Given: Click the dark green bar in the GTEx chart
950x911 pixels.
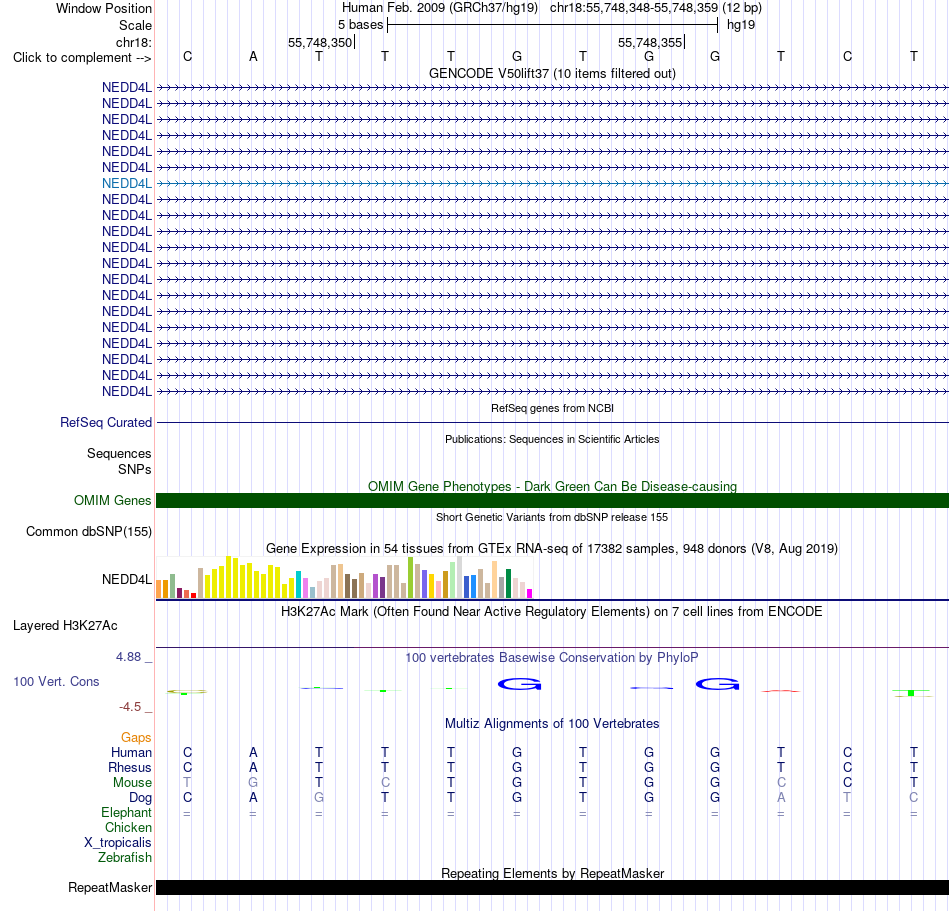Looking at the screenshot, I should 508,583.
